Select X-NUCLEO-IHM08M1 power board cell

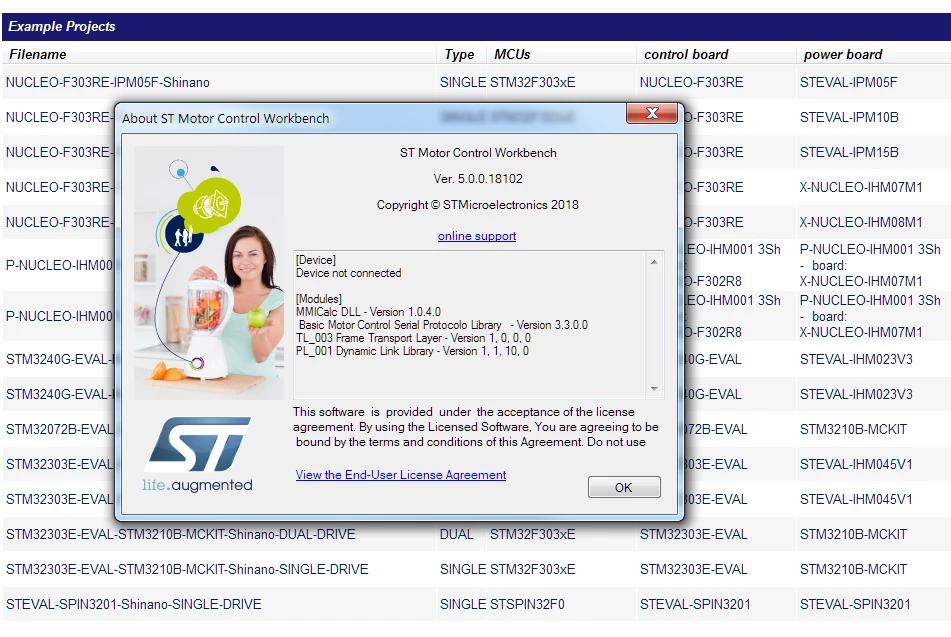click(x=861, y=222)
